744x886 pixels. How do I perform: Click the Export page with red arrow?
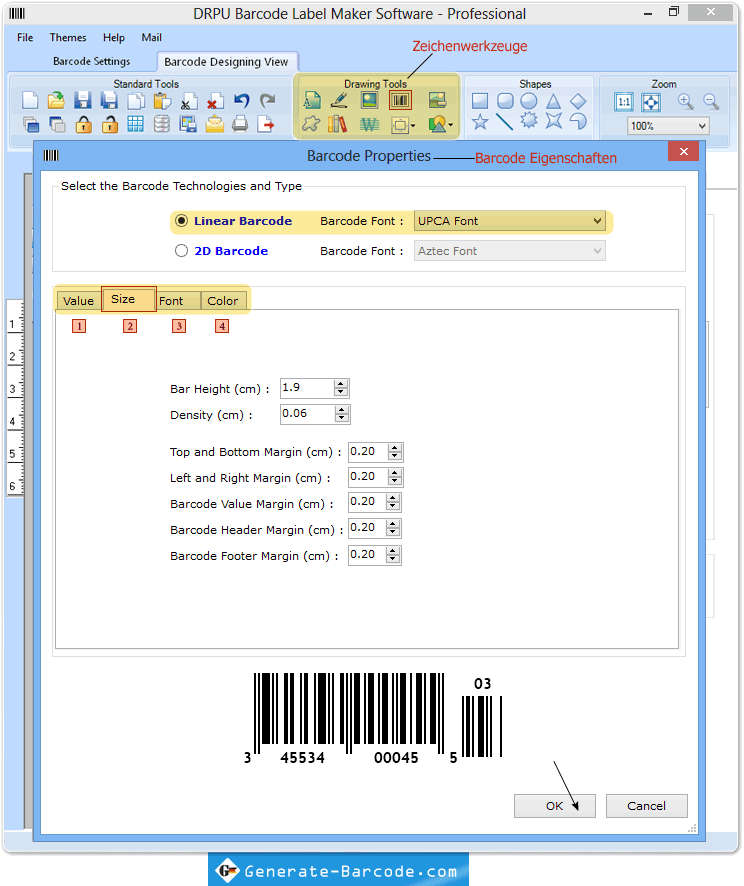point(266,124)
